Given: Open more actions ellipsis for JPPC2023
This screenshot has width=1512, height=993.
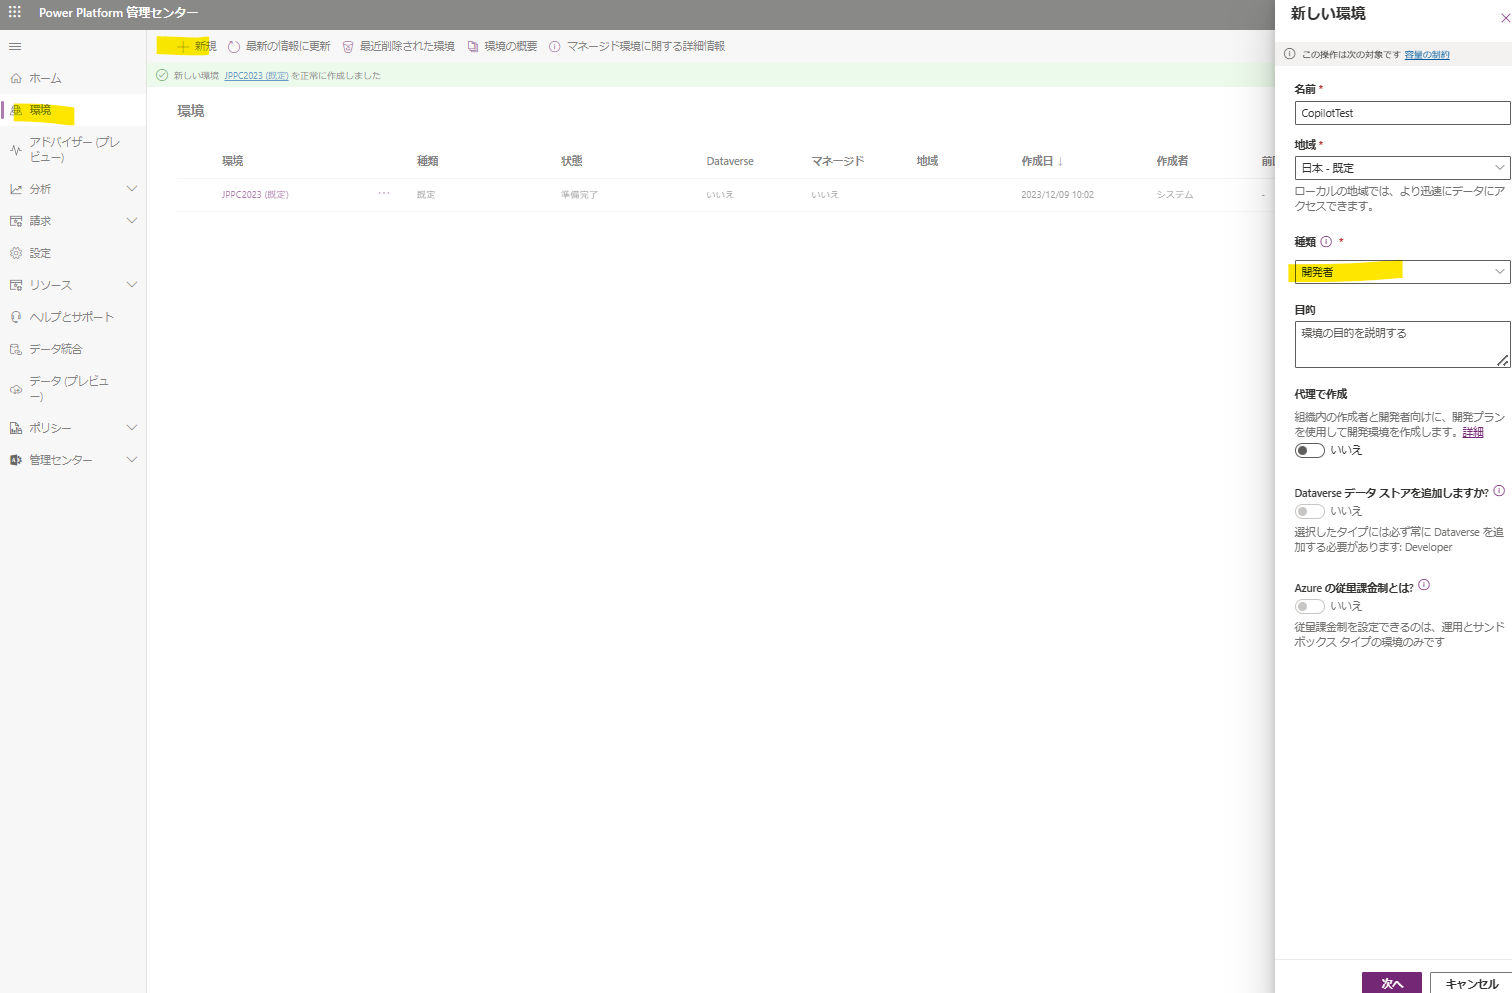Looking at the screenshot, I should 384,193.
